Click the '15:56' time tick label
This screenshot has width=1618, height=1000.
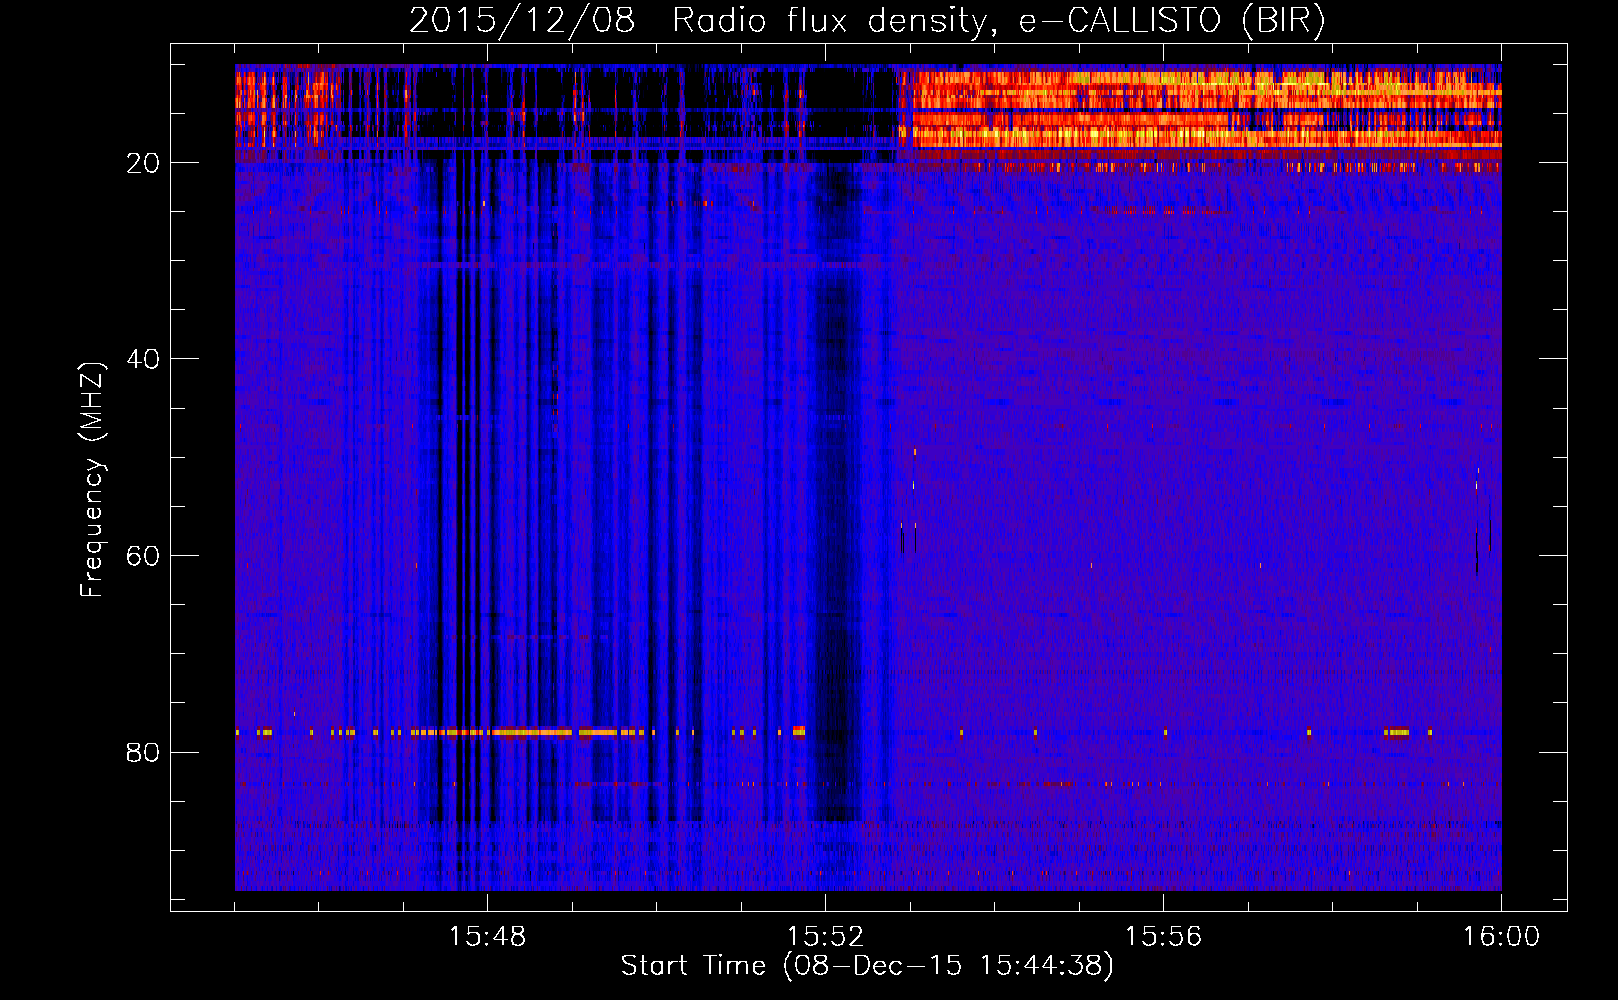[x=1163, y=937]
